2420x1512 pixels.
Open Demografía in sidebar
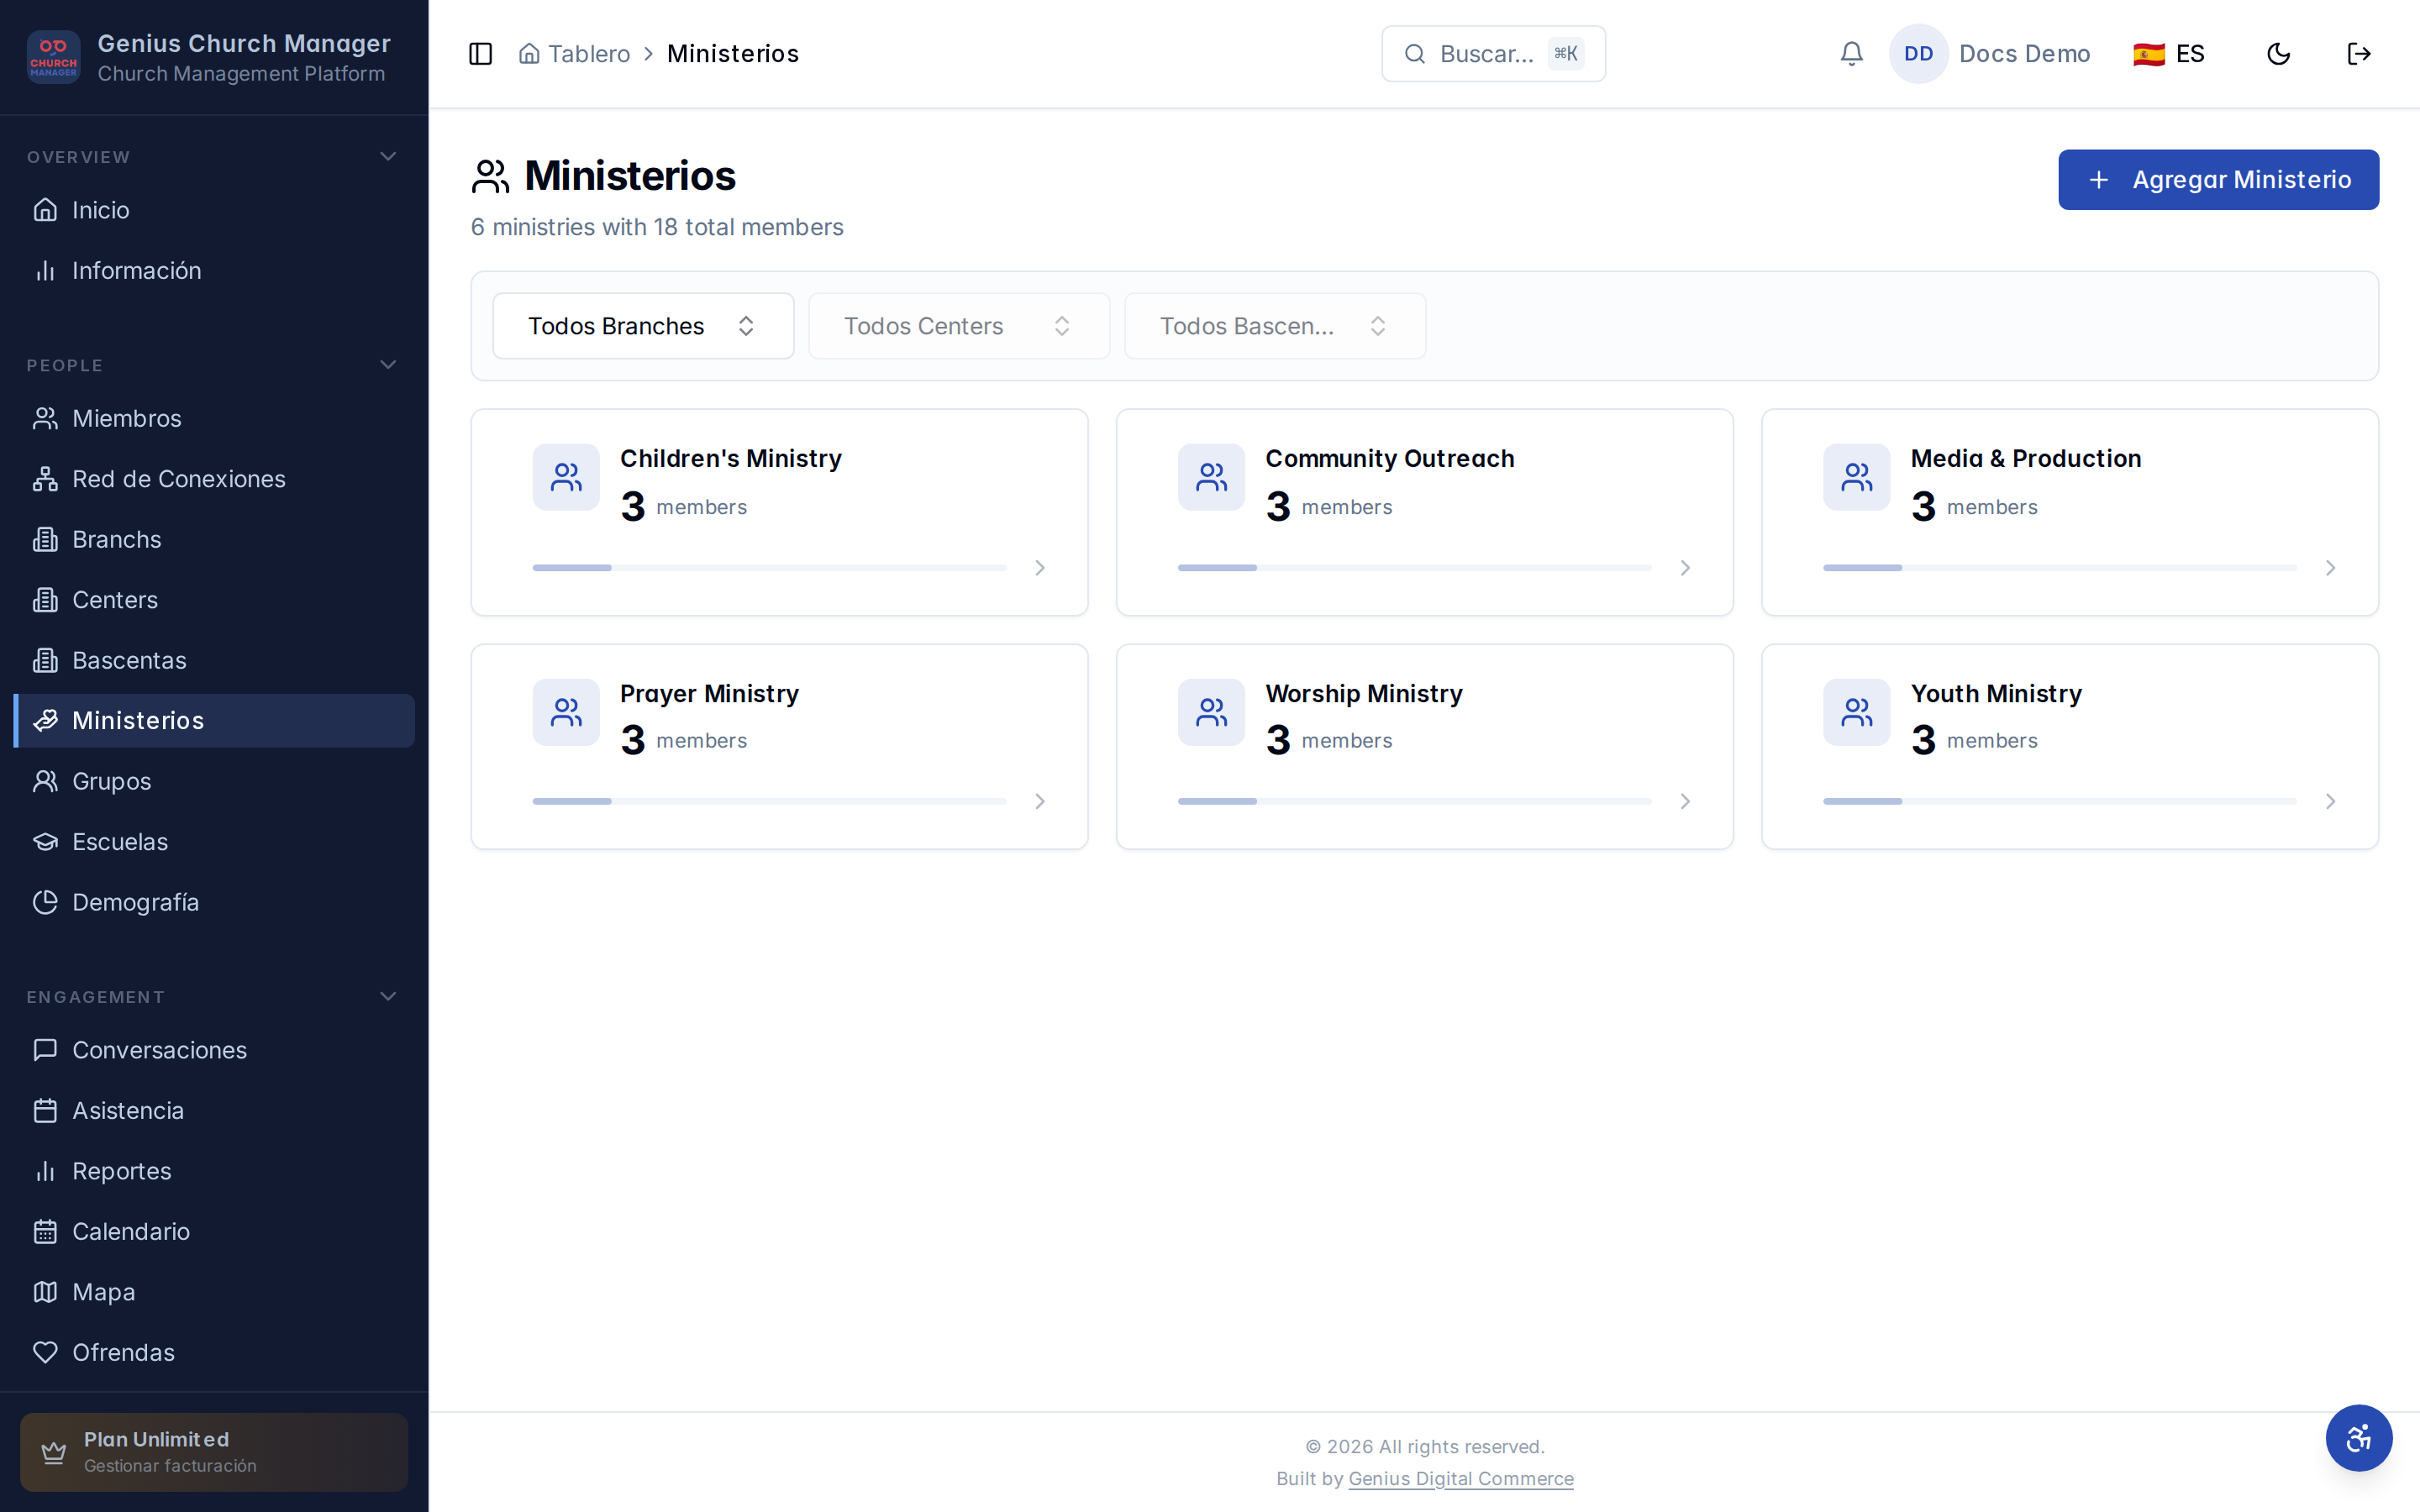[x=213, y=903]
